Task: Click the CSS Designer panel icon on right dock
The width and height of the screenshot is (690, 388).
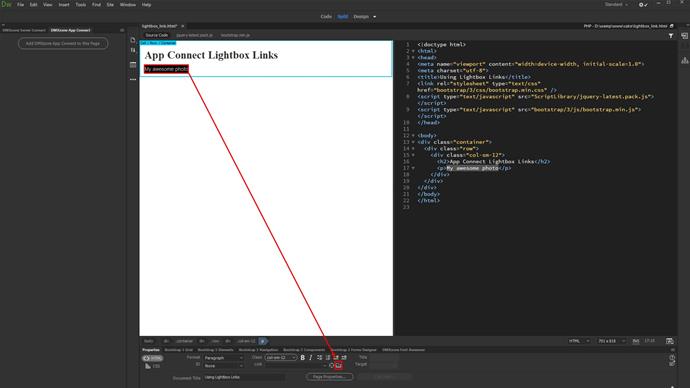Action: tap(684, 60)
